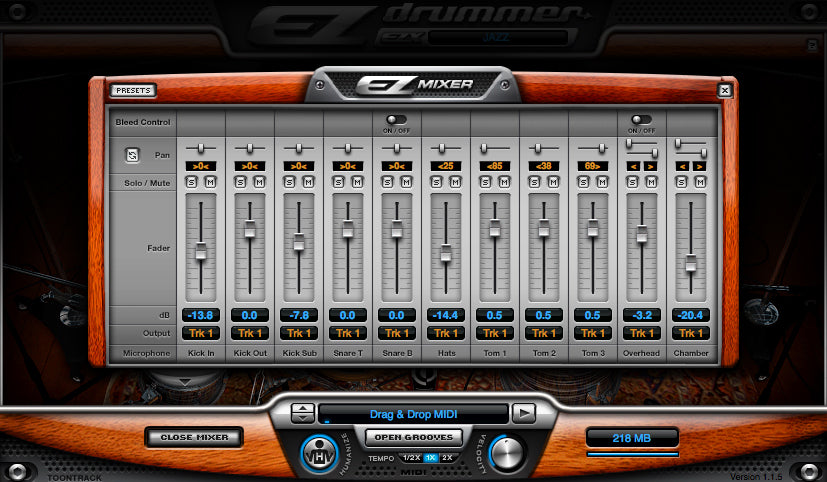827x482 pixels.
Task: Toggle Overhead bleed control switch
Action: tap(641, 118)
